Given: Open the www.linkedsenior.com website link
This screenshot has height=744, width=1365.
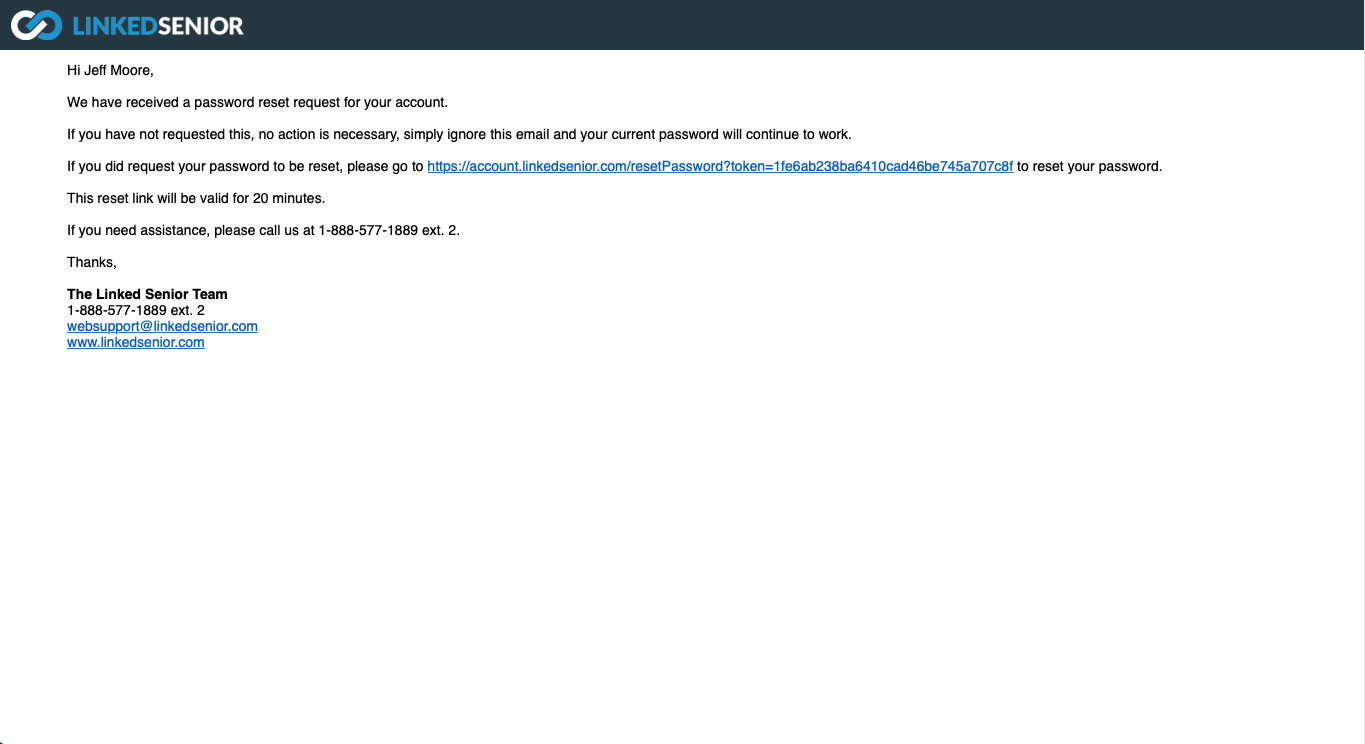Looking at the screenshot, I should pos(135,342).
